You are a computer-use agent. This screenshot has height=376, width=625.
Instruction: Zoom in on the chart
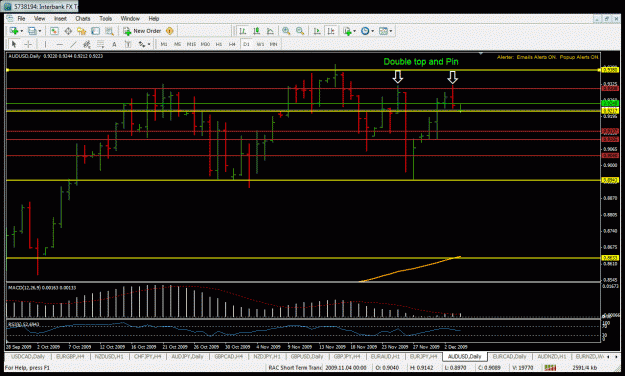286,31
